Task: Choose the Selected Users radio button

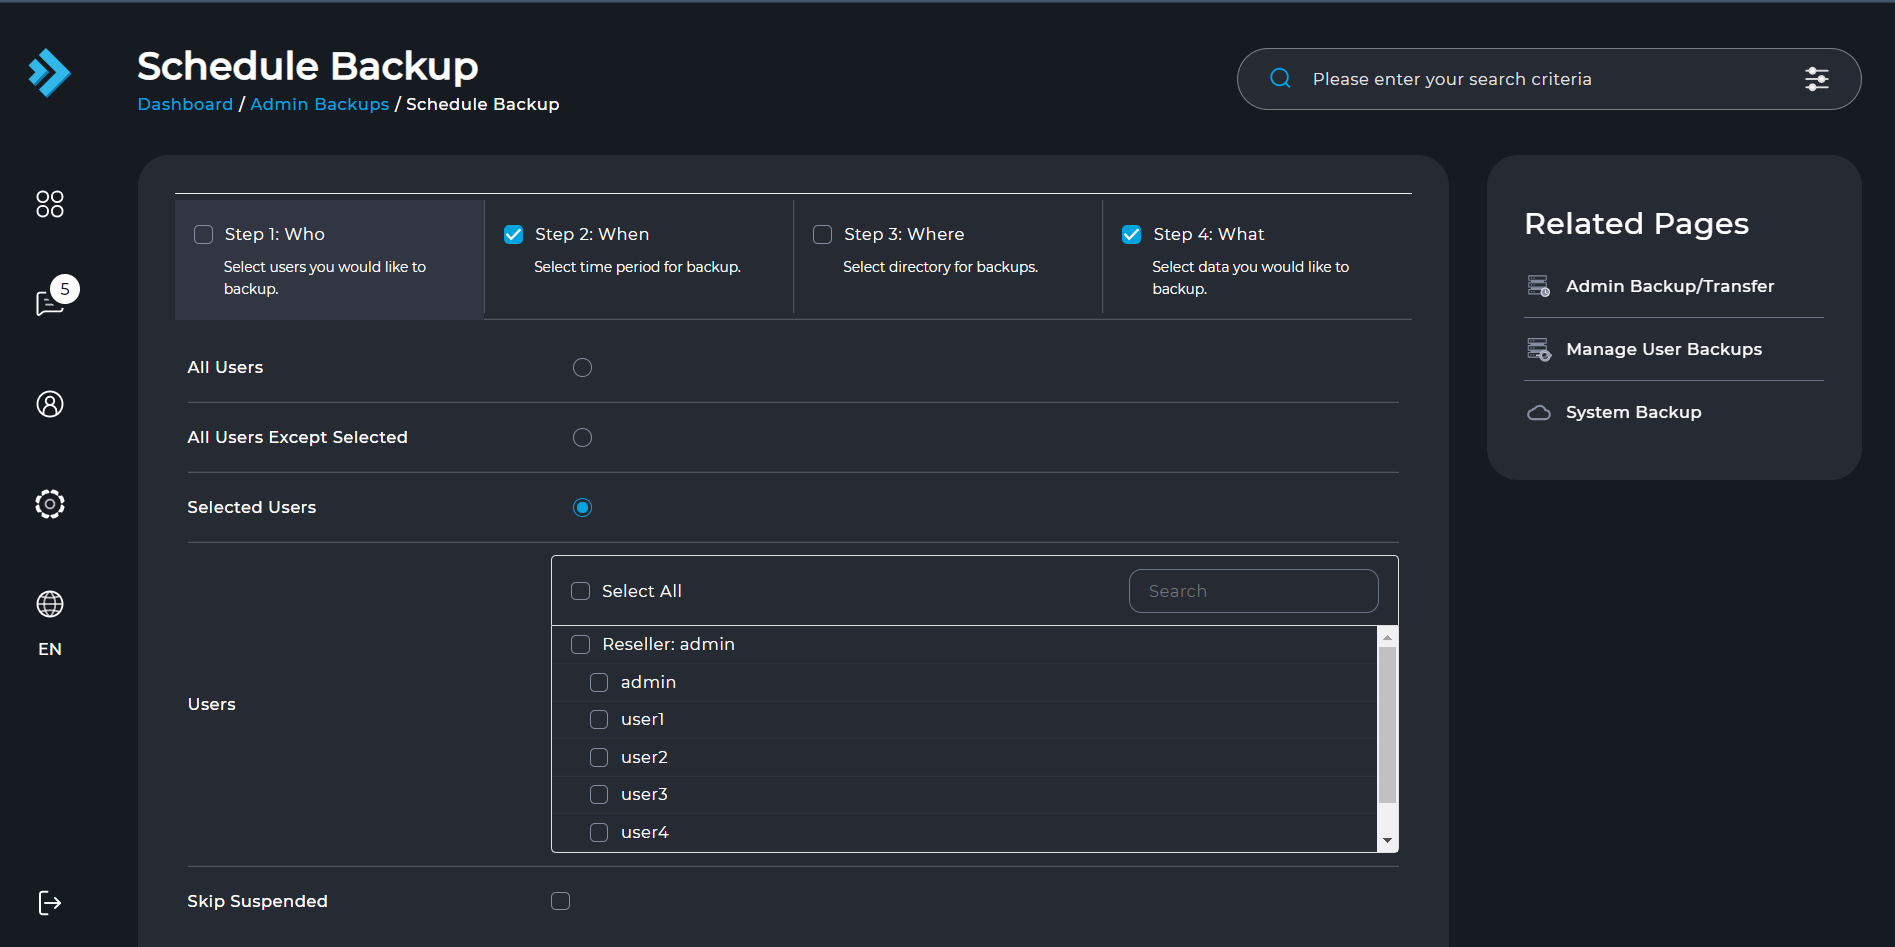Action: click(582, 507)
